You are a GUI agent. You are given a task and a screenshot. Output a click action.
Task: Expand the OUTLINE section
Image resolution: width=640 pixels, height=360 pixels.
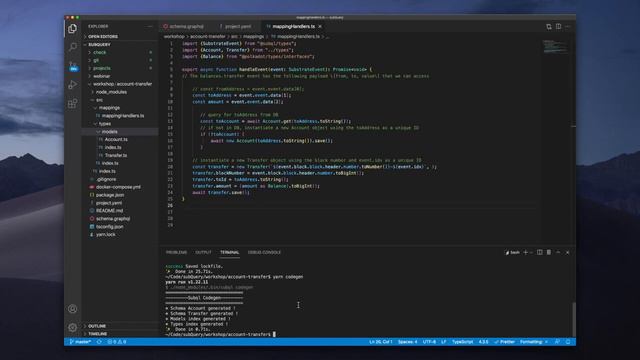pyautogui.click(x=97, y=326)
